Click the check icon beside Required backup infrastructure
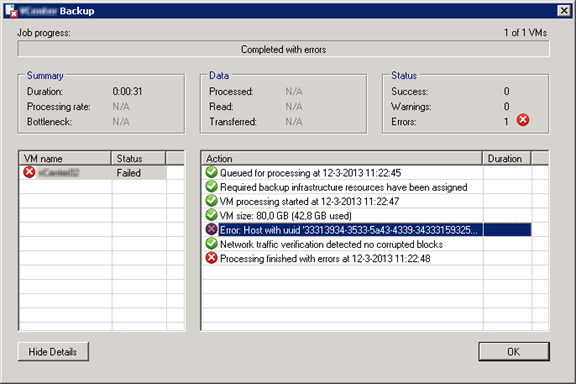This screenshot has width=576, height=384. (x=212, y=186)
